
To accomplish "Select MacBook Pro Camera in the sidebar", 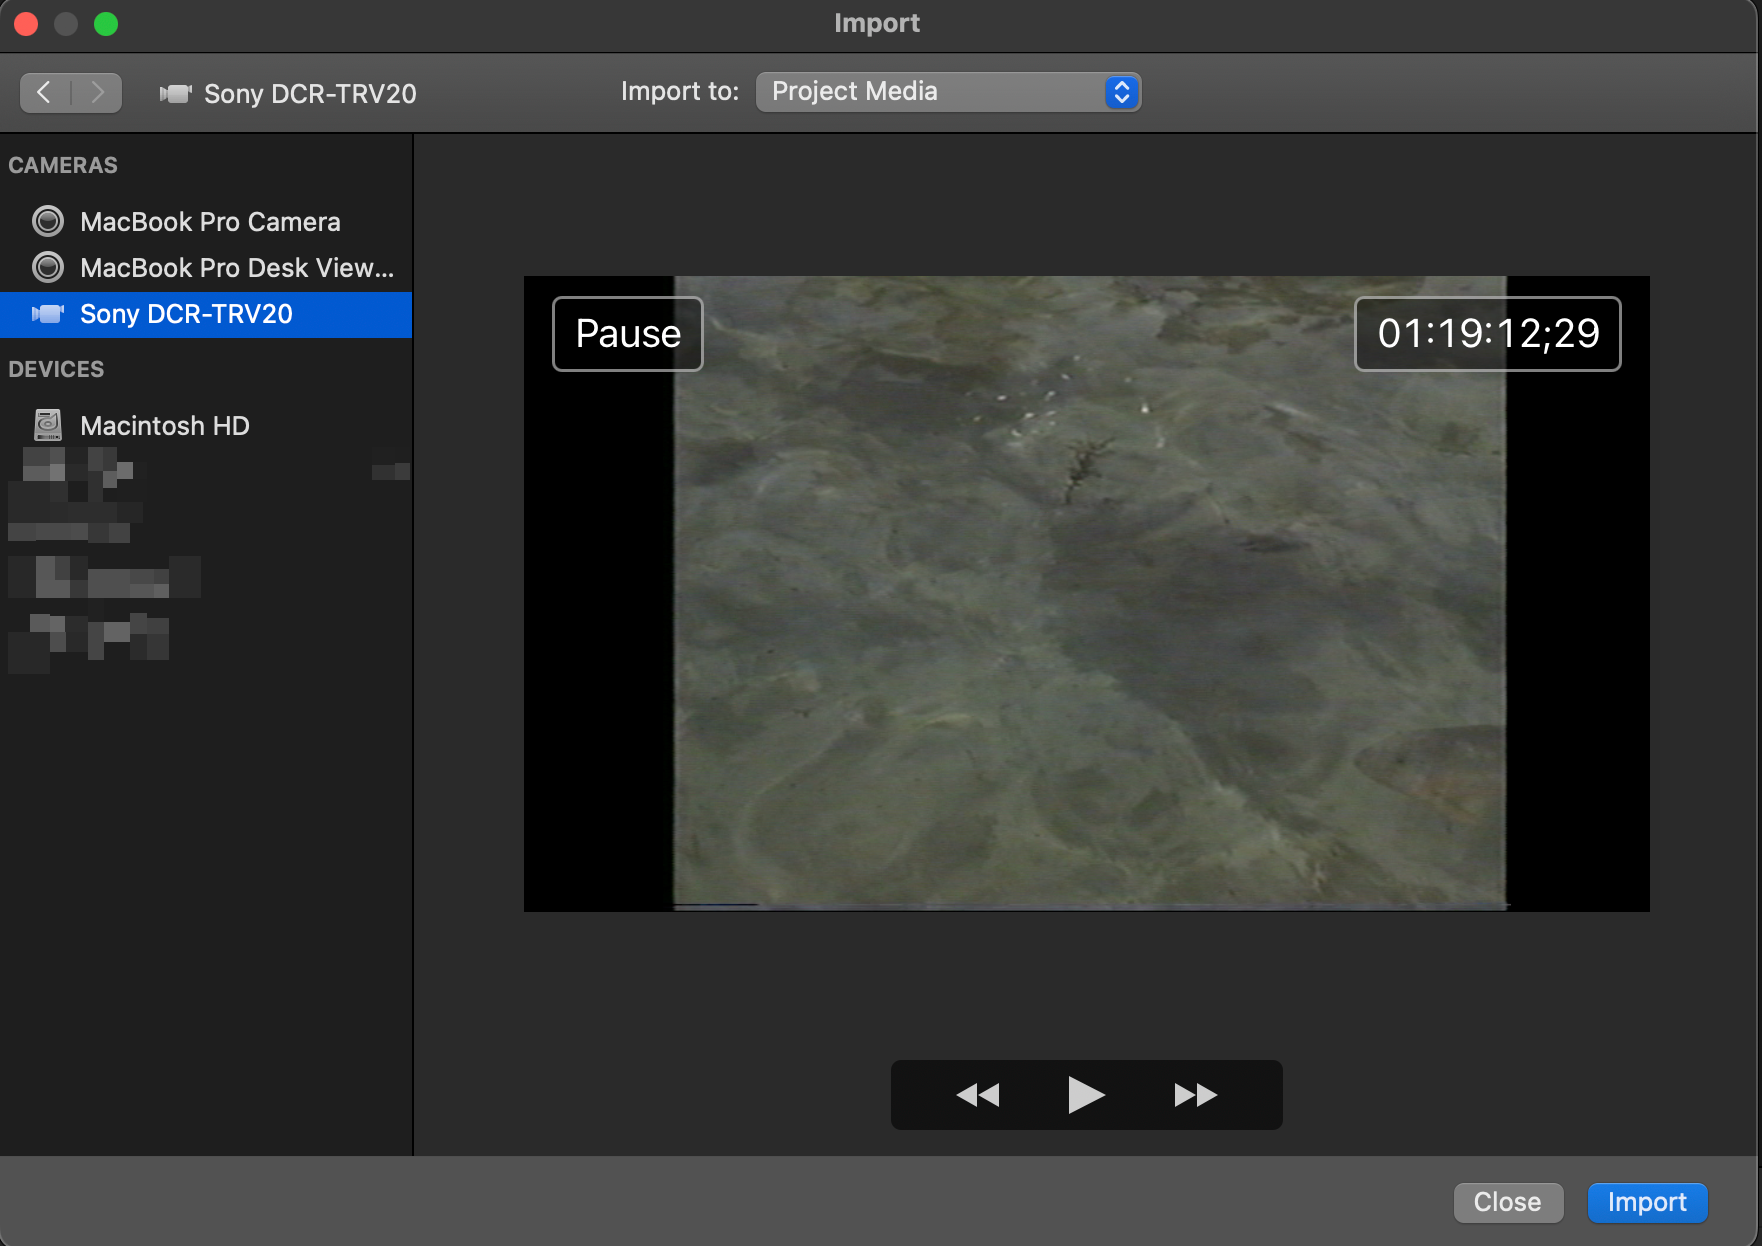I will pos(210,222).
